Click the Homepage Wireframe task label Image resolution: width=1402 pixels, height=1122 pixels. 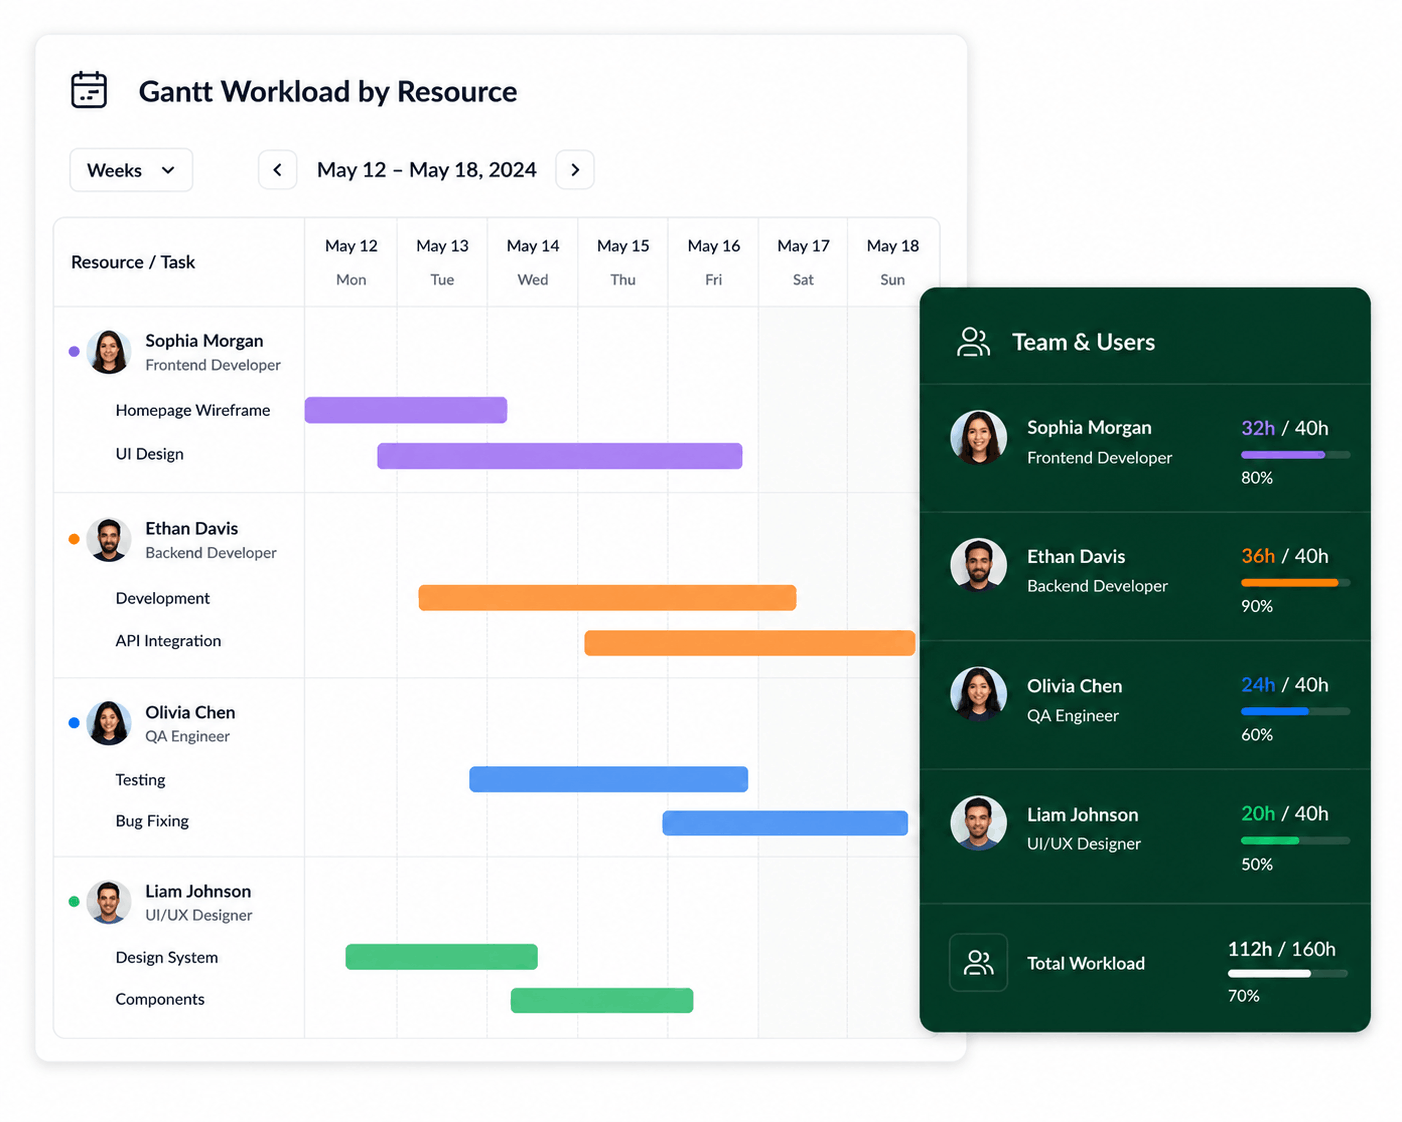point(193,410)
